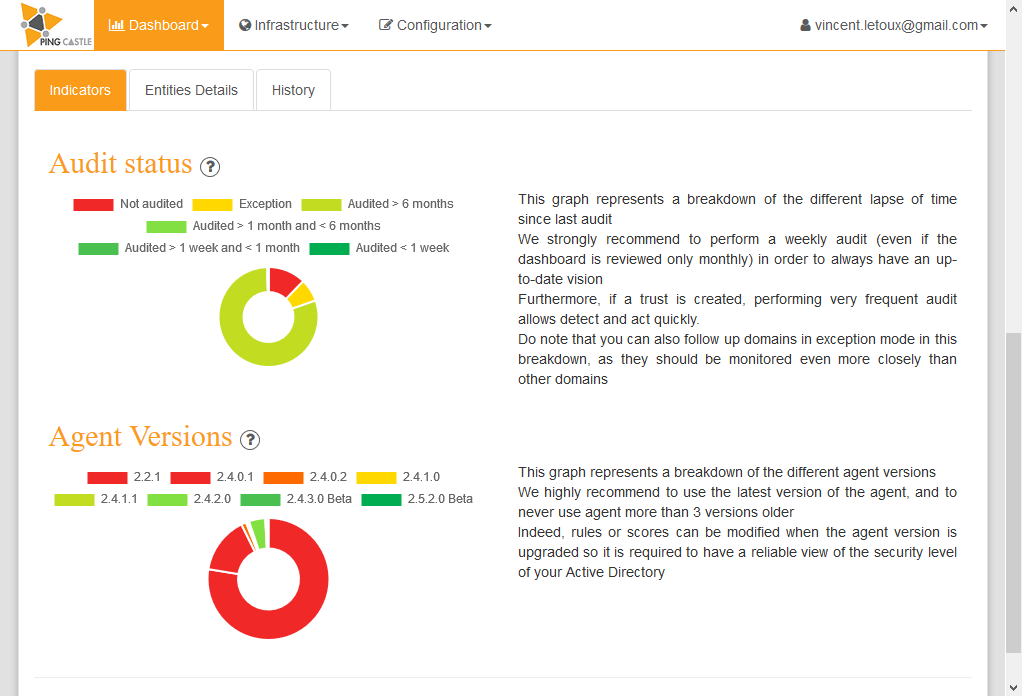Click the green slice of agent versions donut
This screenshot has width=1022, height=696.
(x=259, y=532)
